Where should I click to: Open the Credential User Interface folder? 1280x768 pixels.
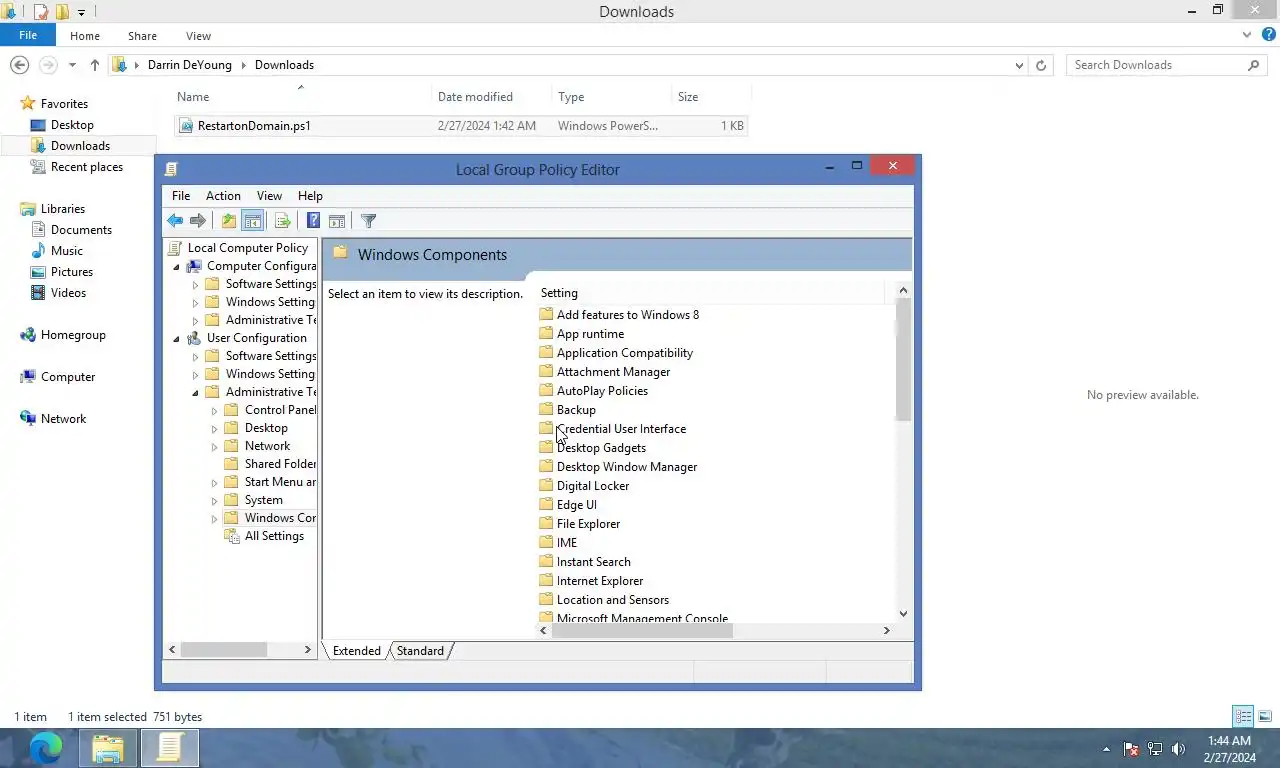612,429
